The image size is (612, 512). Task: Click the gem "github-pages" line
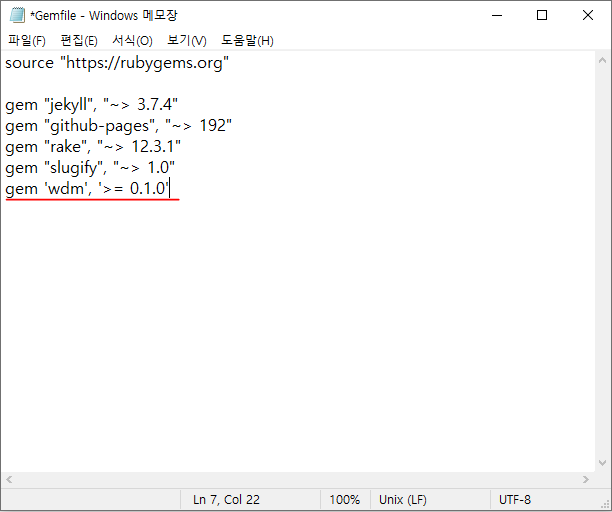point(118,126)
